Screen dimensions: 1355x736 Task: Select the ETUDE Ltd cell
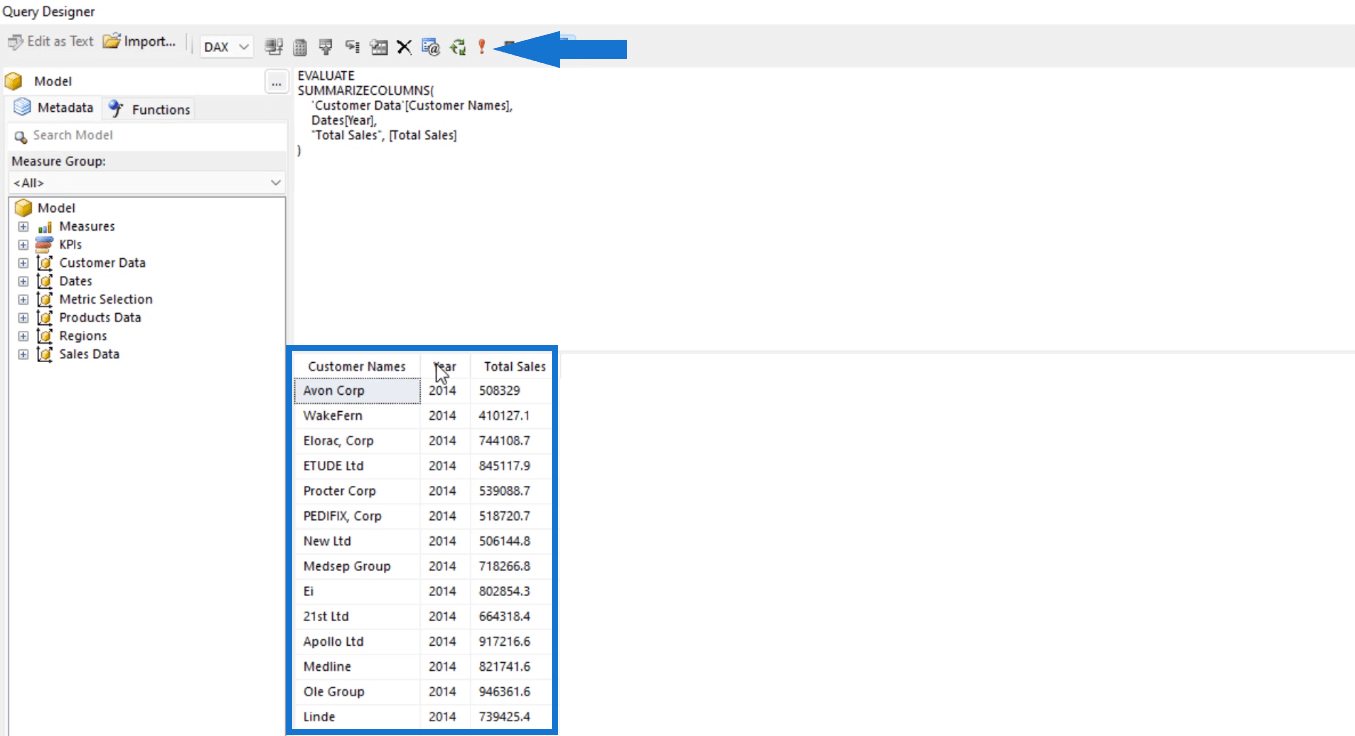[357, 466]
